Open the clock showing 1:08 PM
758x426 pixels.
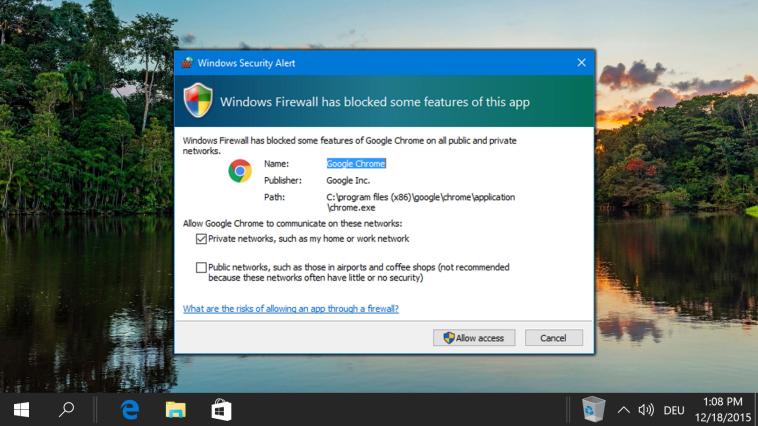tap(723, 410)
